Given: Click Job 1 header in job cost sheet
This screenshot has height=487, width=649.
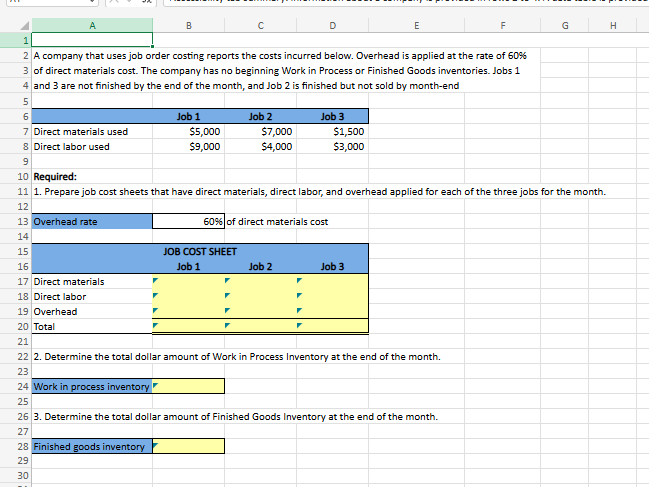Looking at the screenshot, I should [189, 266].
